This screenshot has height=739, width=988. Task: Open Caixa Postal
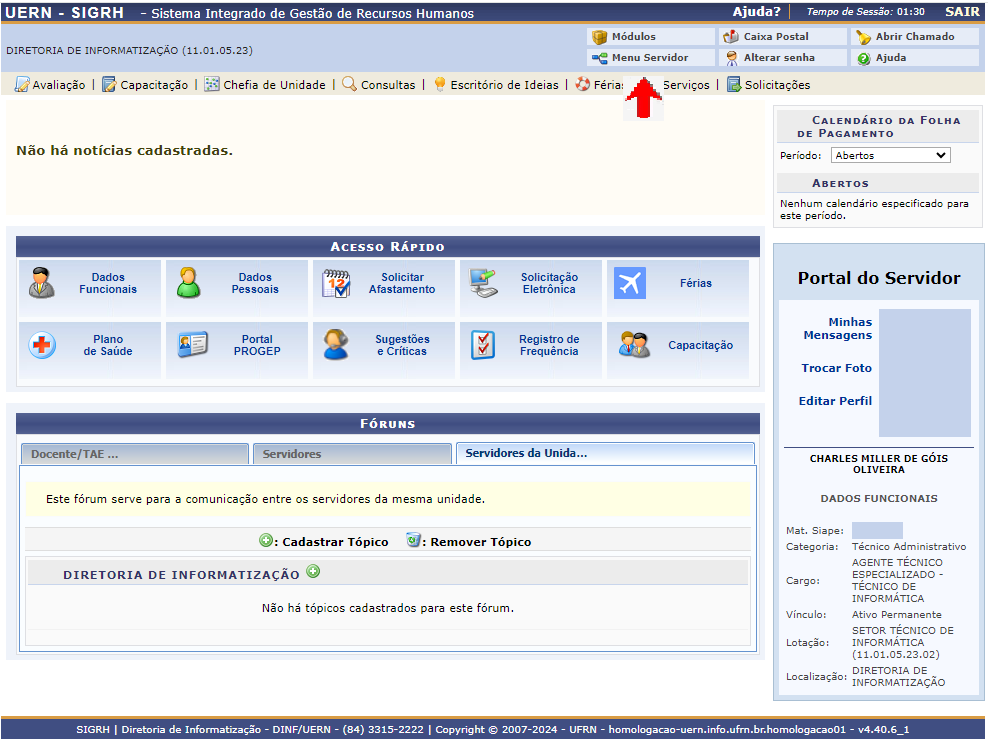coord(775,37)
